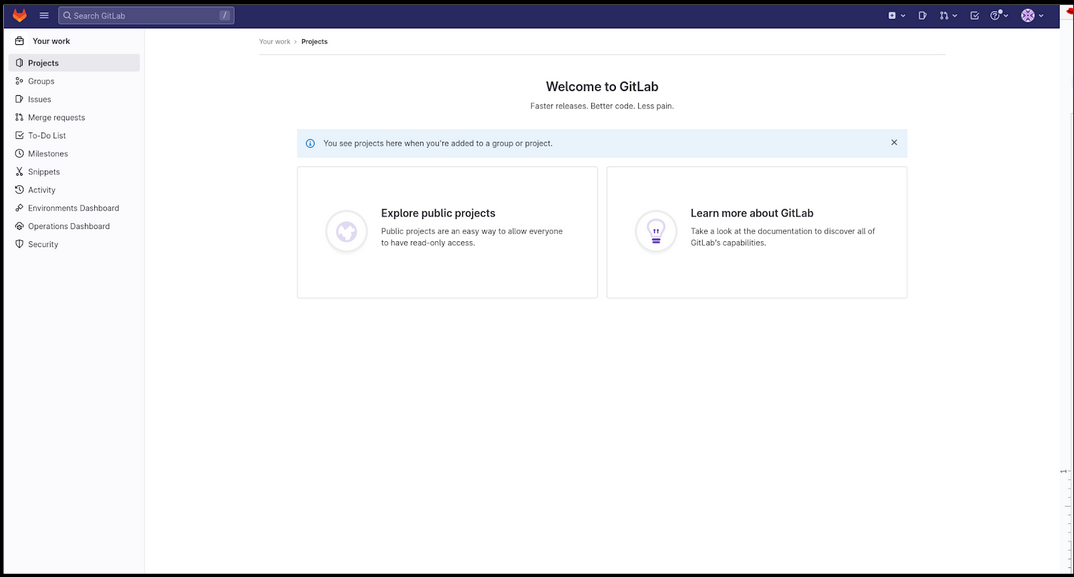Go to Milestones in sidebar

pos(74,154)
